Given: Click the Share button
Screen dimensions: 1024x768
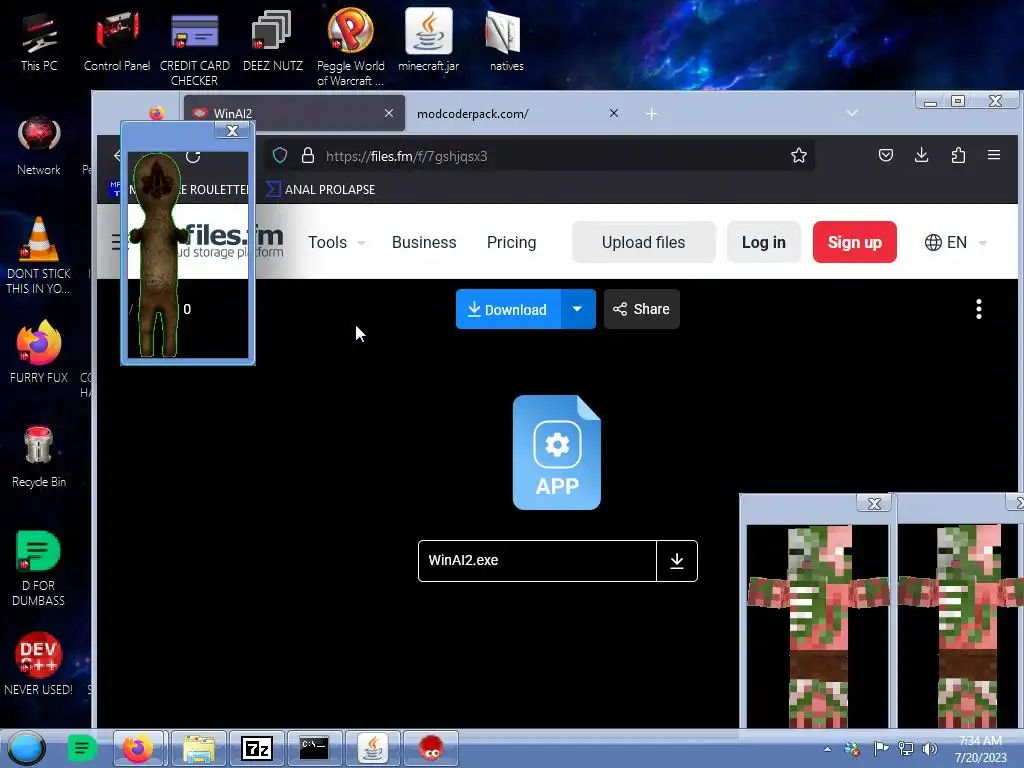Looking at the screenshot, I should tap(641, 309).
